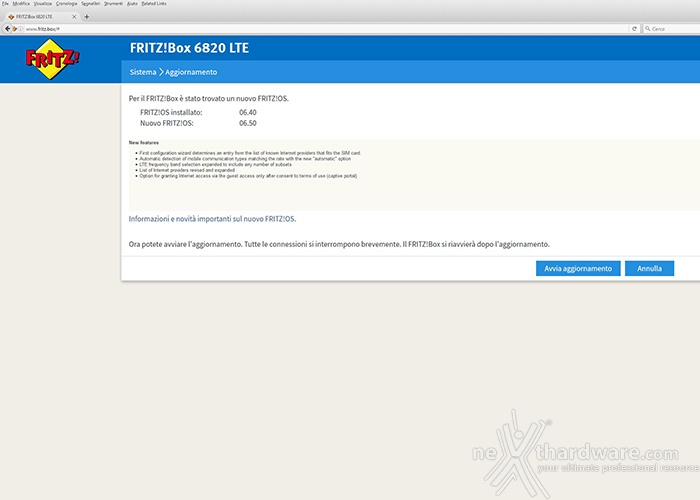Click the 'First configuration wizard' bullet line

(250, 153)
